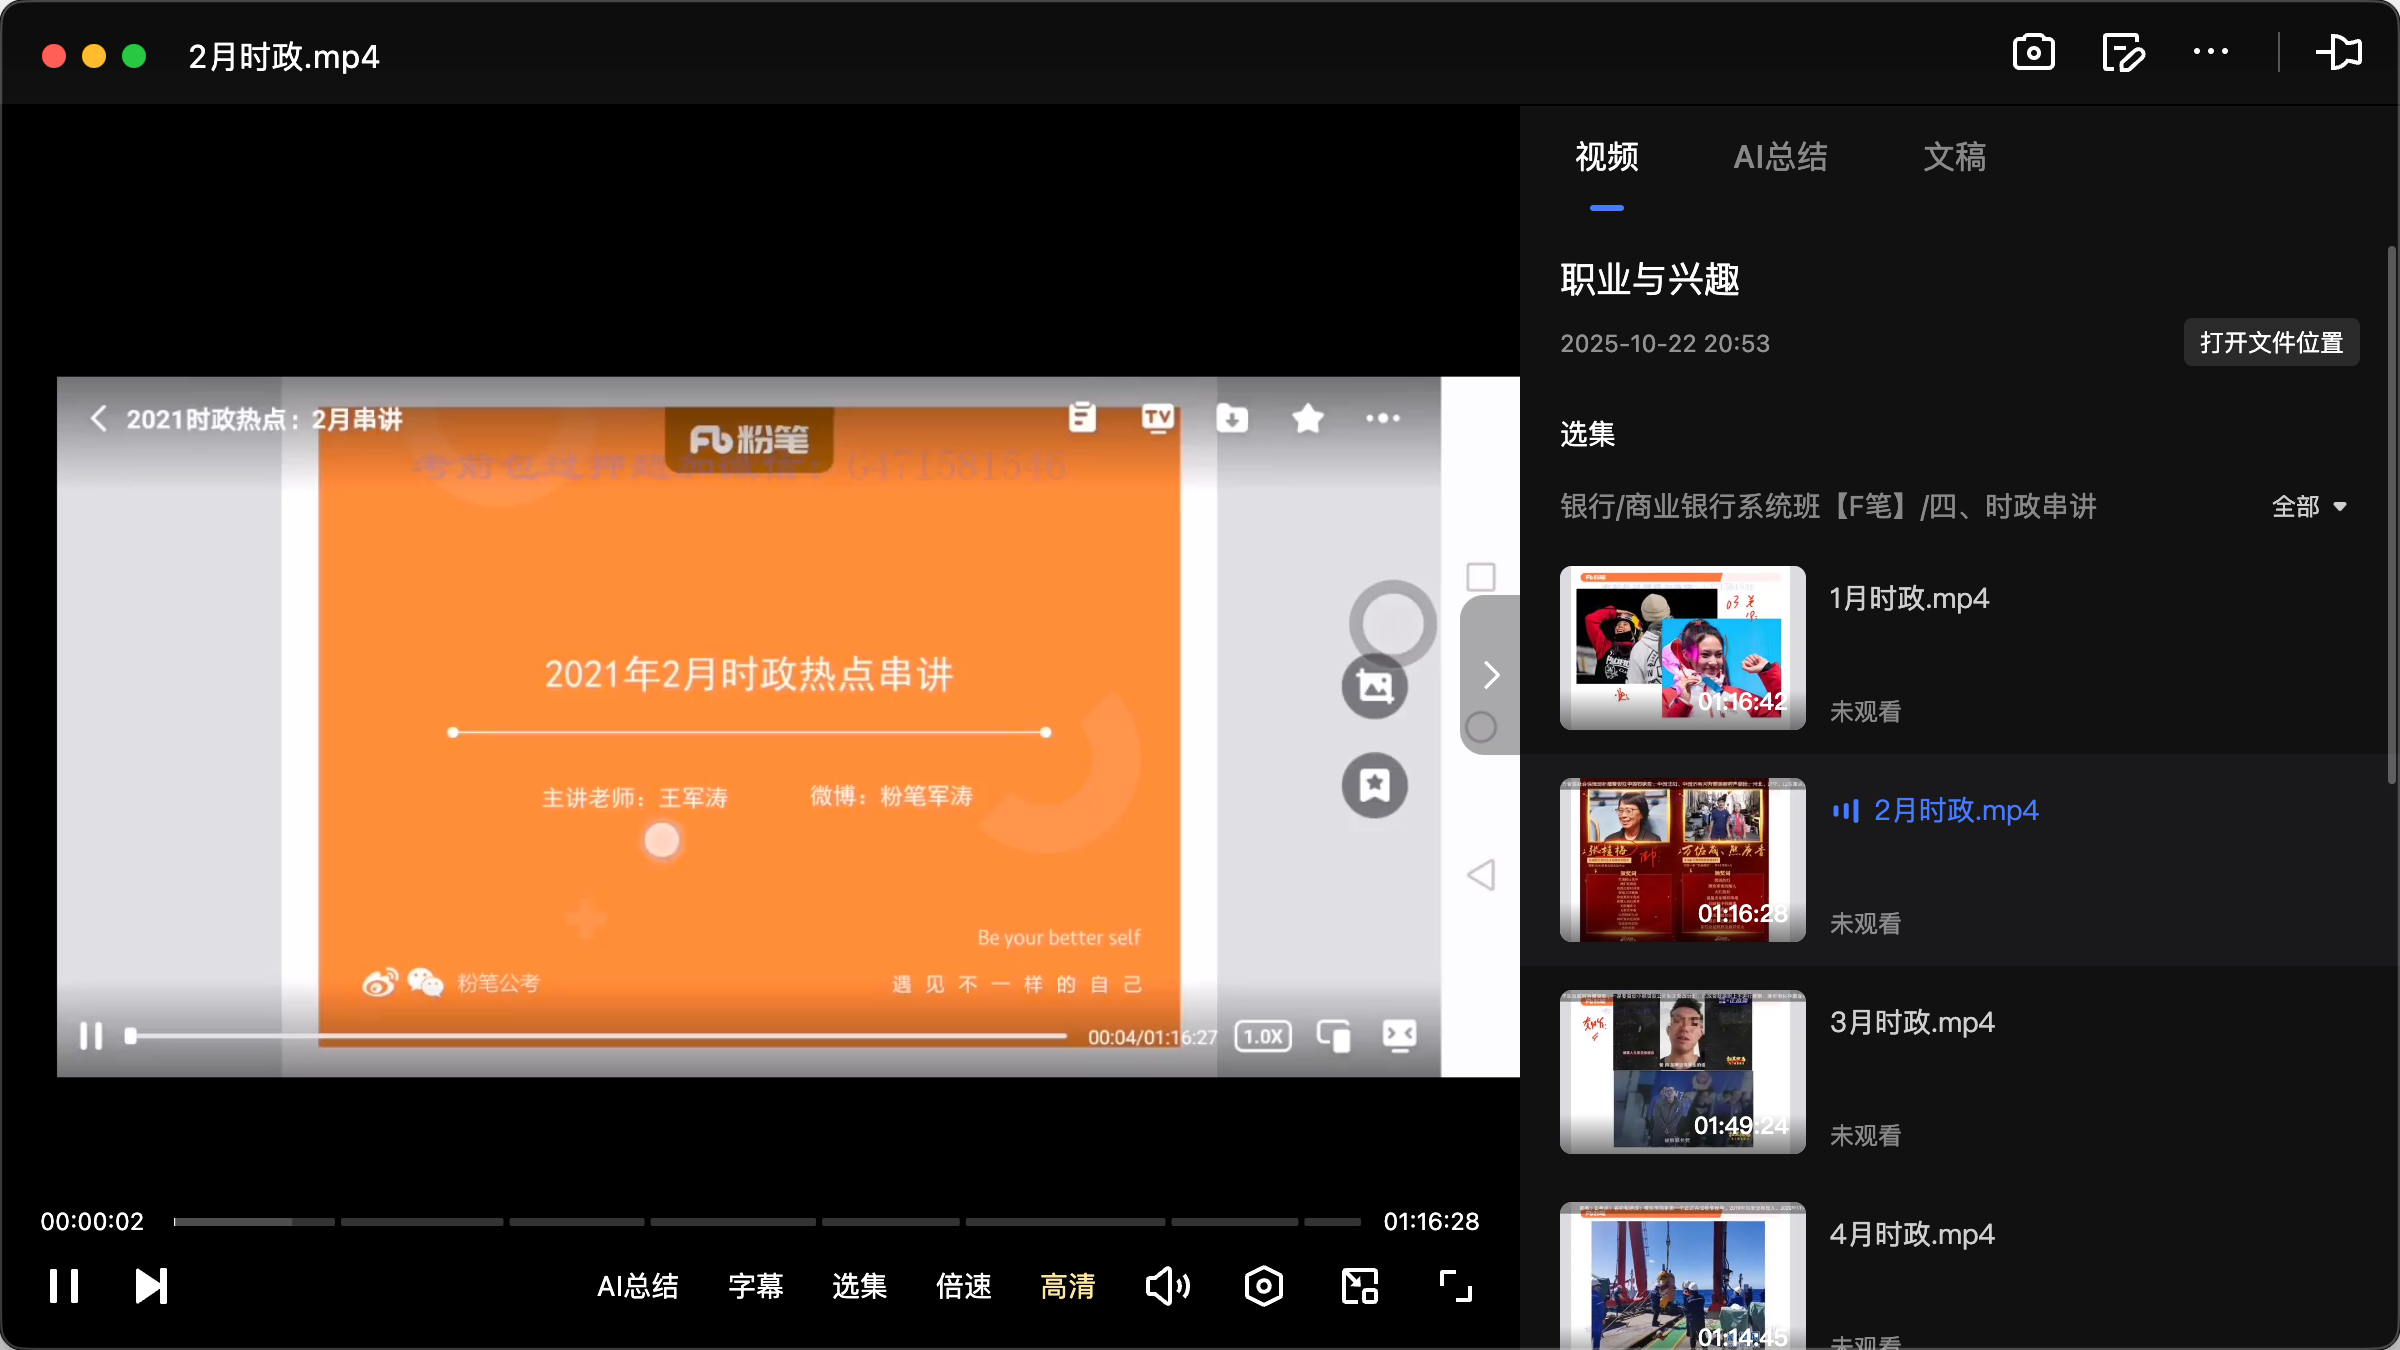Click the video progress bar to seek
Viewport: 2400px width, 1350px height.
click(x=766, y=1221)
